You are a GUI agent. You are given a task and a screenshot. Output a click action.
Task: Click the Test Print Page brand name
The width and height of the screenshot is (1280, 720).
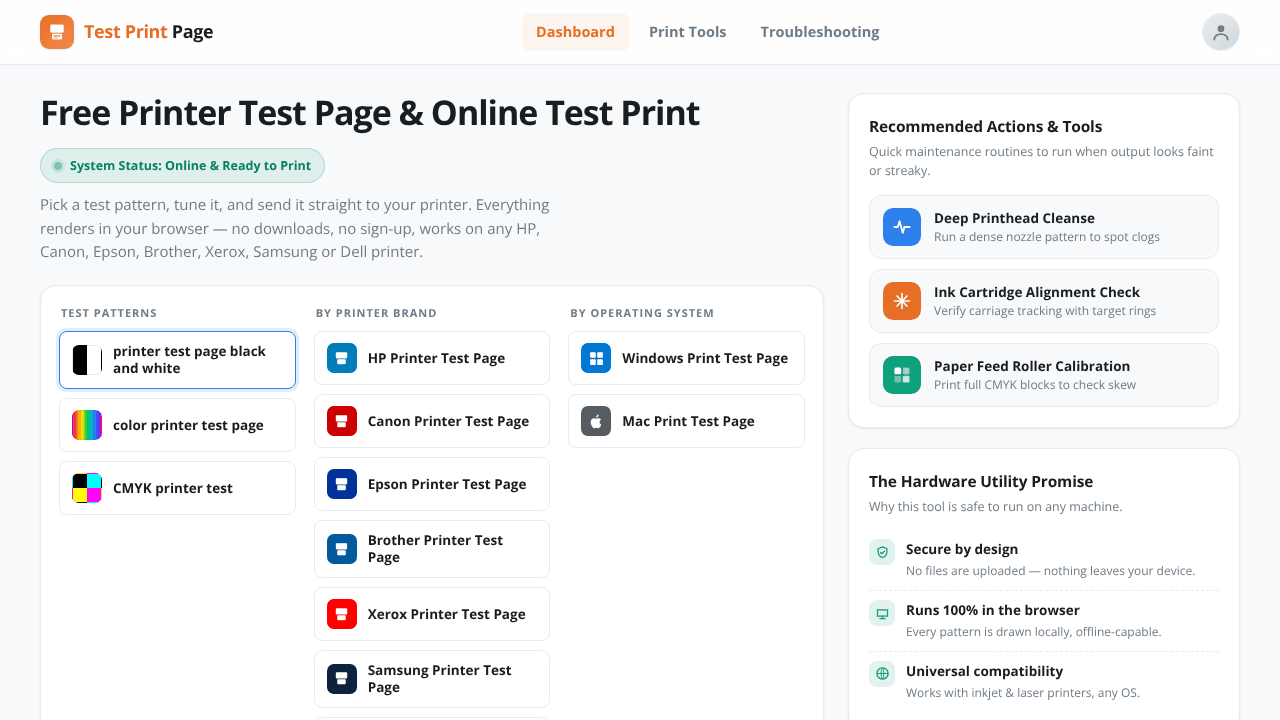(x=148, y=32)
